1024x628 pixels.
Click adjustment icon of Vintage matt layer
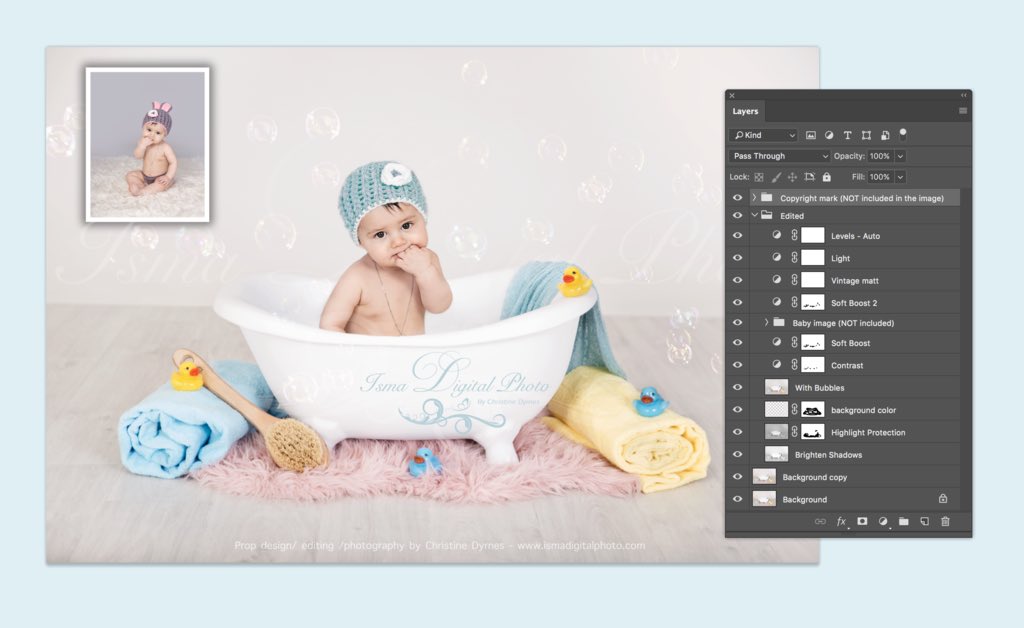tap(776, 279)
